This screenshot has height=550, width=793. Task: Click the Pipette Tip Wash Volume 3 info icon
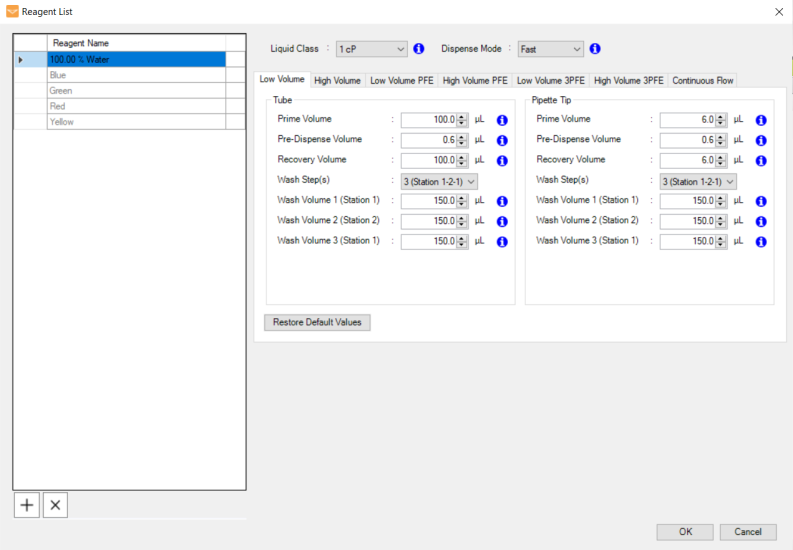coord(761,242)
